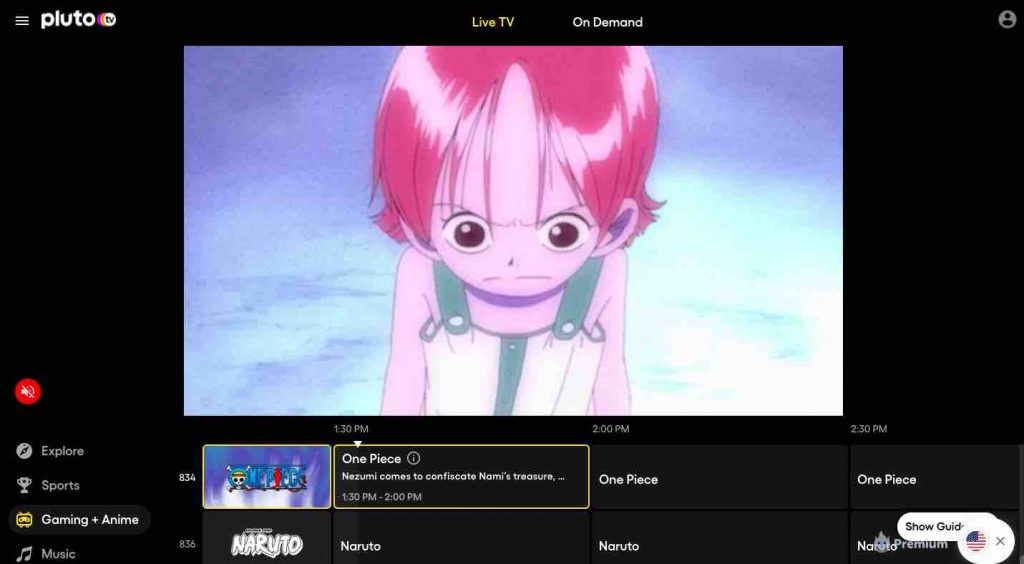Click the 1:30 PM - 2:00 PM time range
The height and width of the screenshot is (564, 1024).
pos(381,497)
